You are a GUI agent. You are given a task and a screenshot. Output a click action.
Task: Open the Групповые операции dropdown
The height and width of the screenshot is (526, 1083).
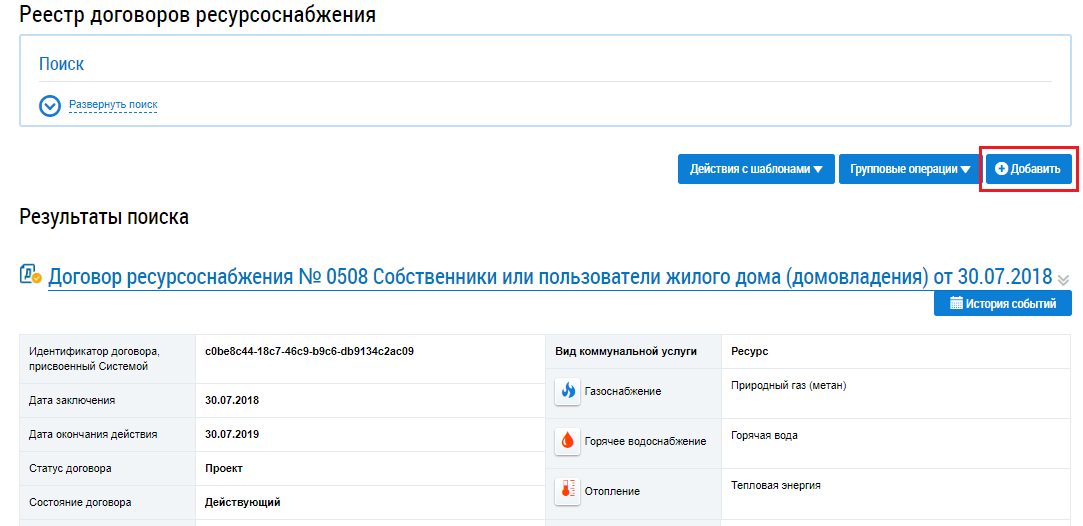pyautogui.click(x=910, y=169)
